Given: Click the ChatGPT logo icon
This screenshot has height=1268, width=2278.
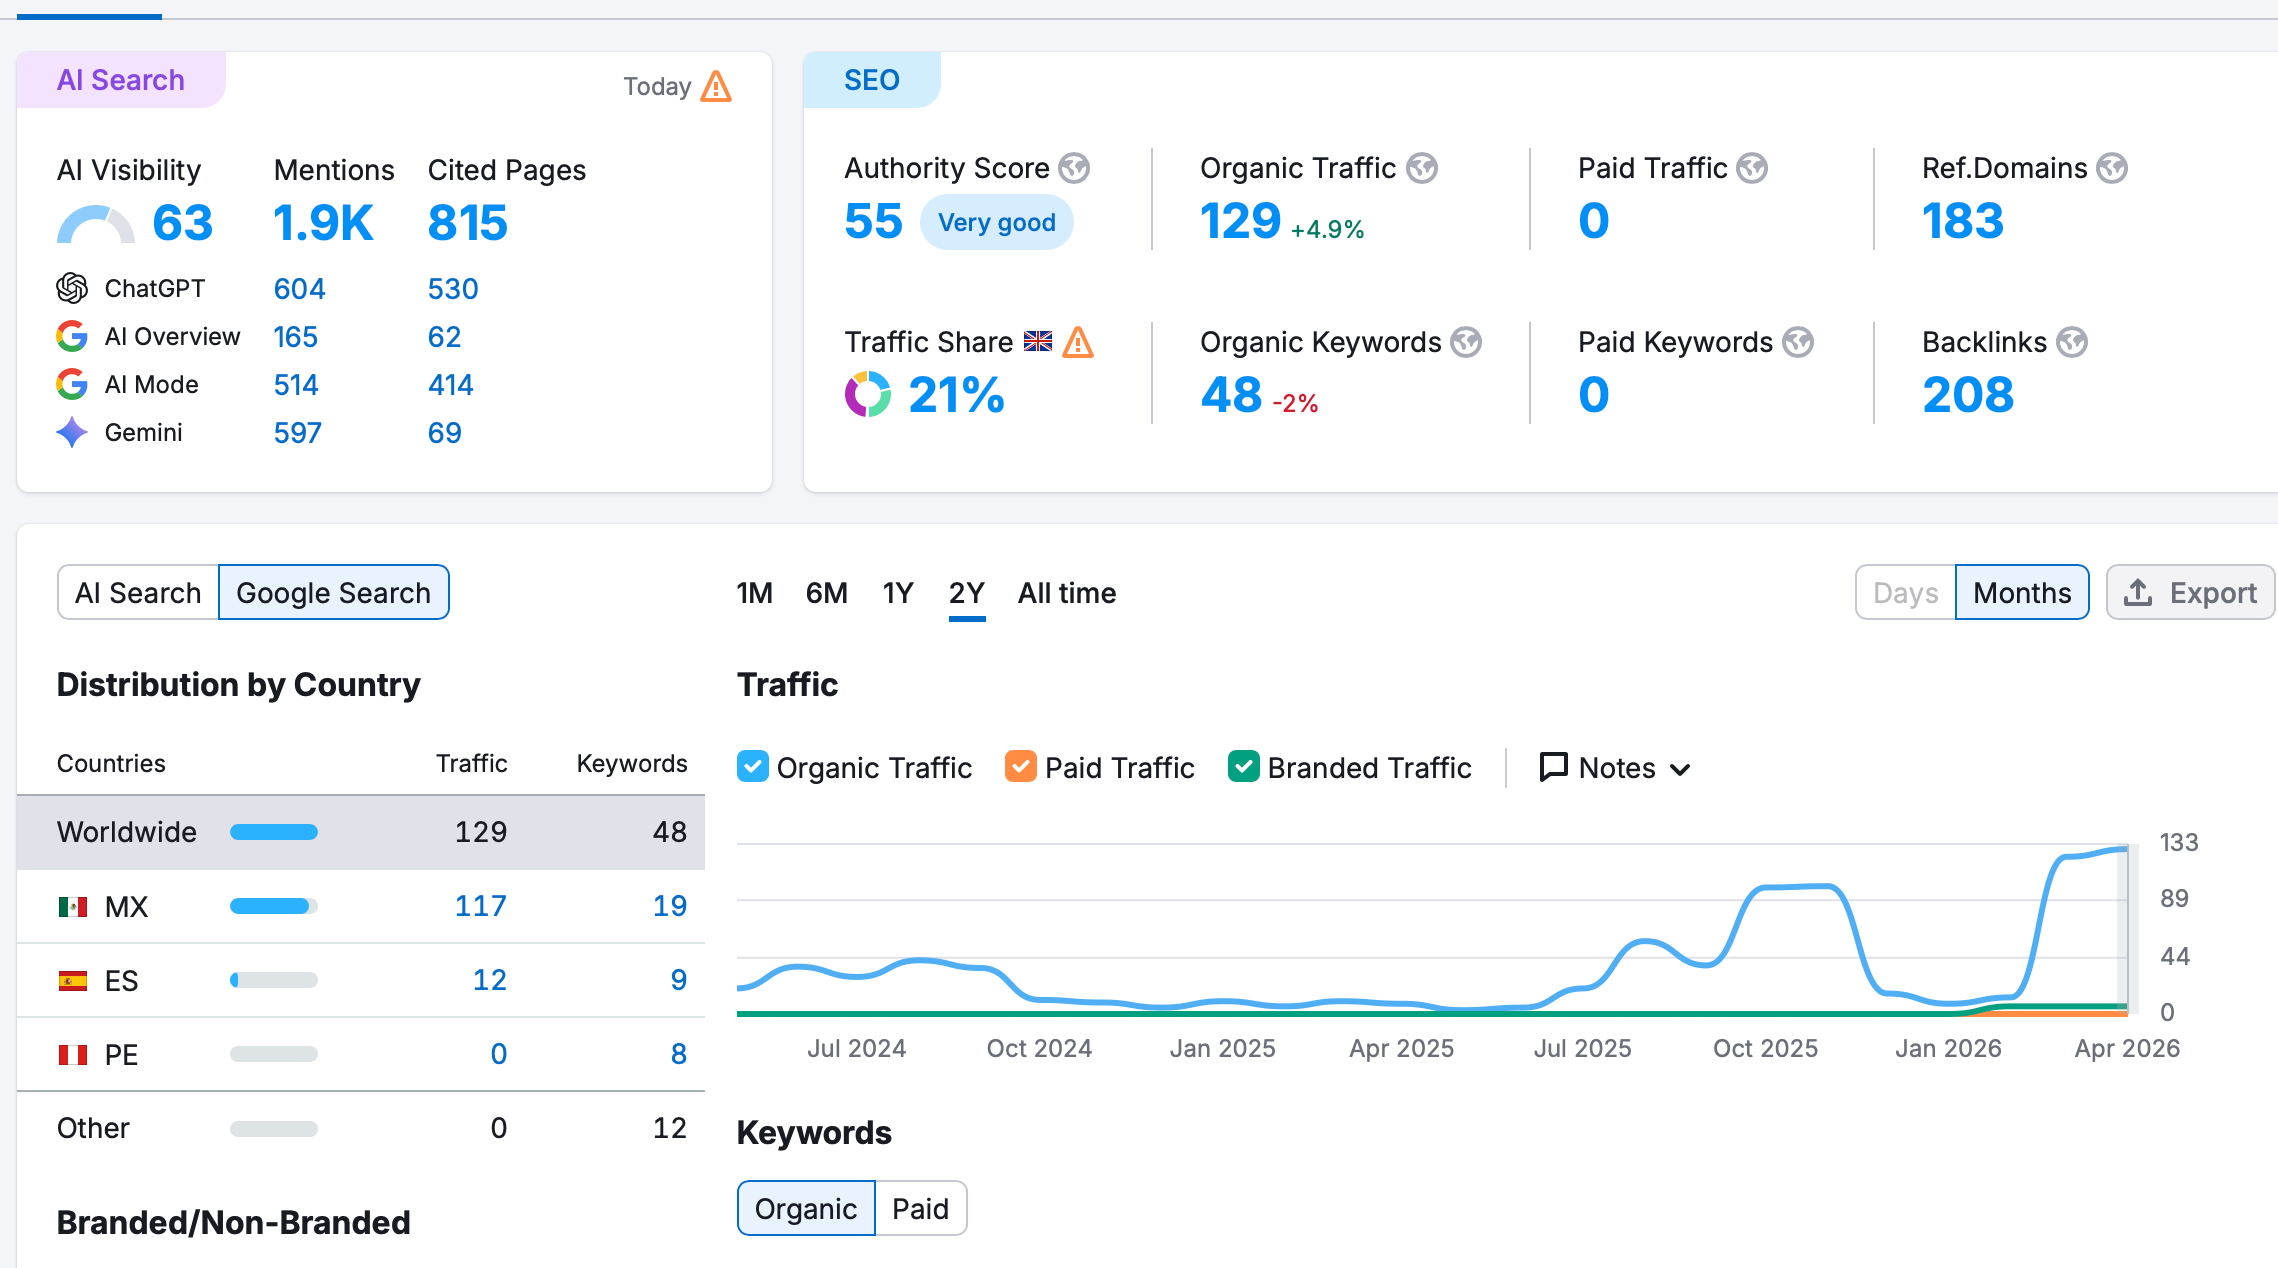Looking at the screenshot, I should (x=72, y=288).
